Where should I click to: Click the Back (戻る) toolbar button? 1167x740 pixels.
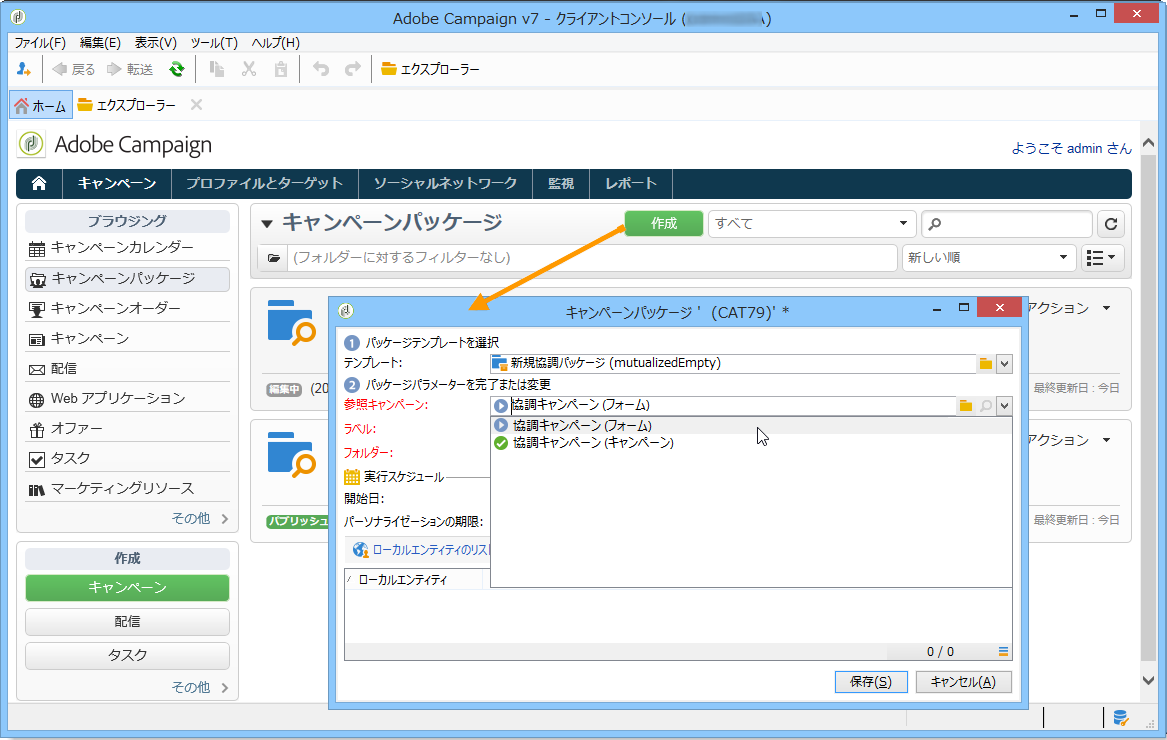click(x=73, y=69)
